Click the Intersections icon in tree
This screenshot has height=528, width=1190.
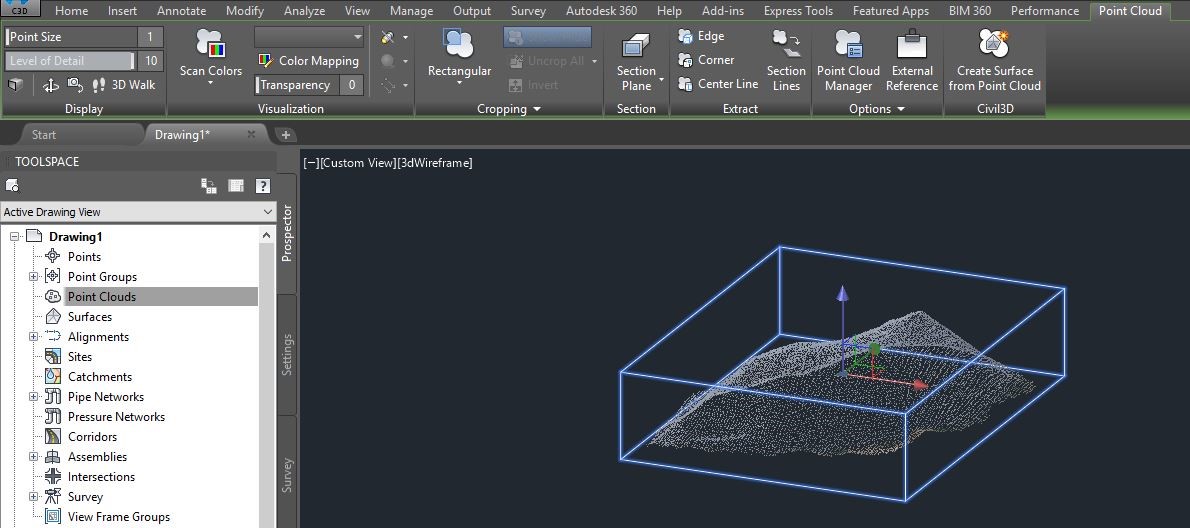[x=53, y=477]
